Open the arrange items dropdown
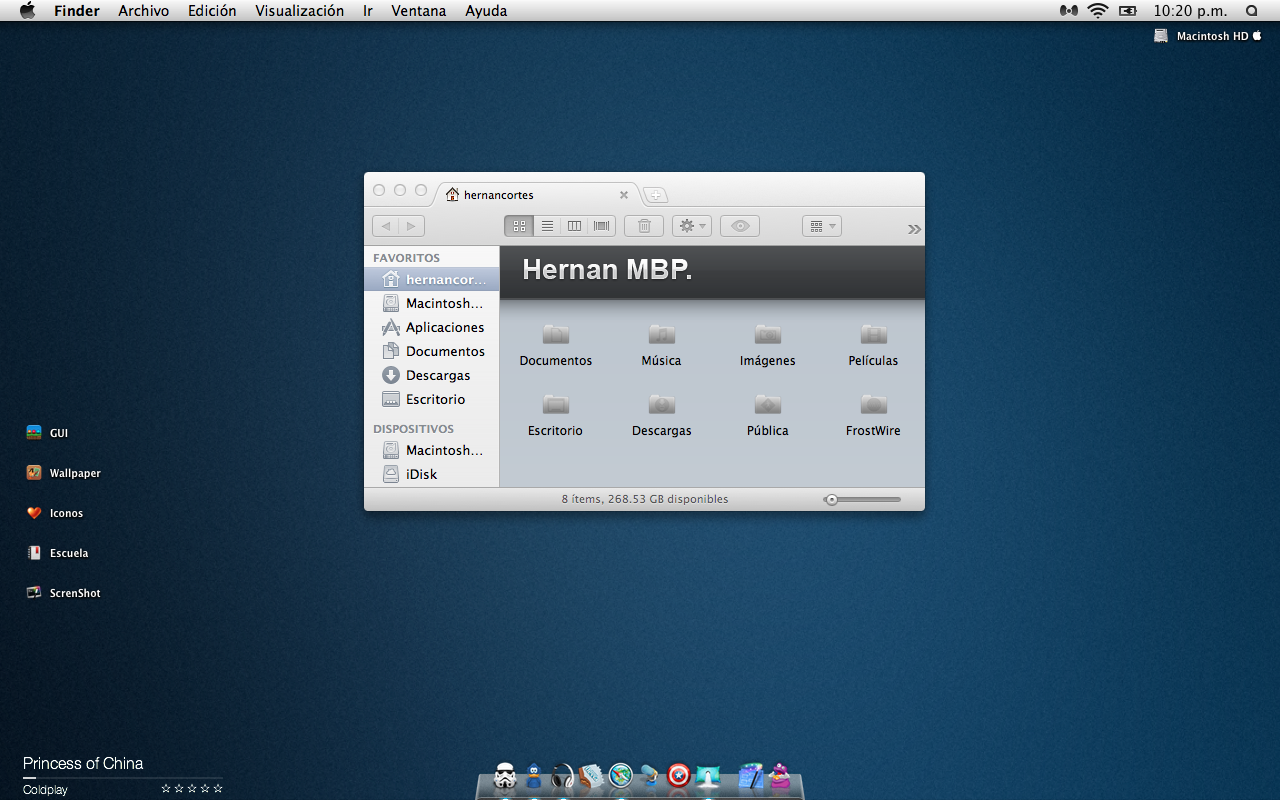 tap(822, 226)
